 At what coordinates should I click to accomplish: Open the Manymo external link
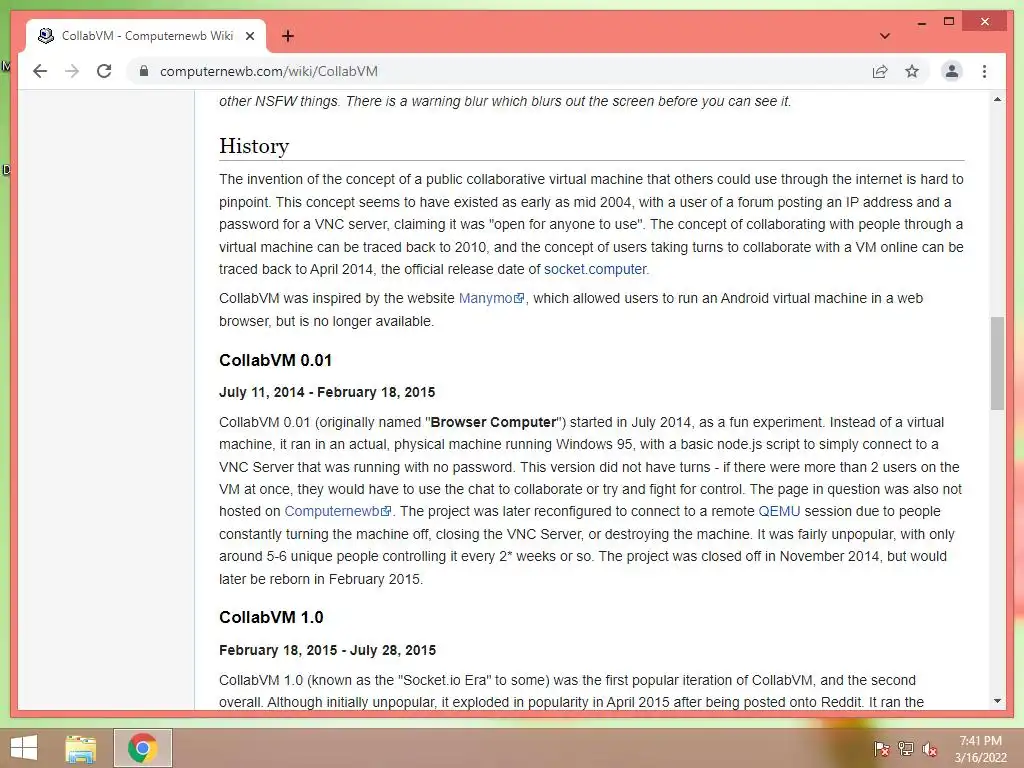tap(491, 298)
